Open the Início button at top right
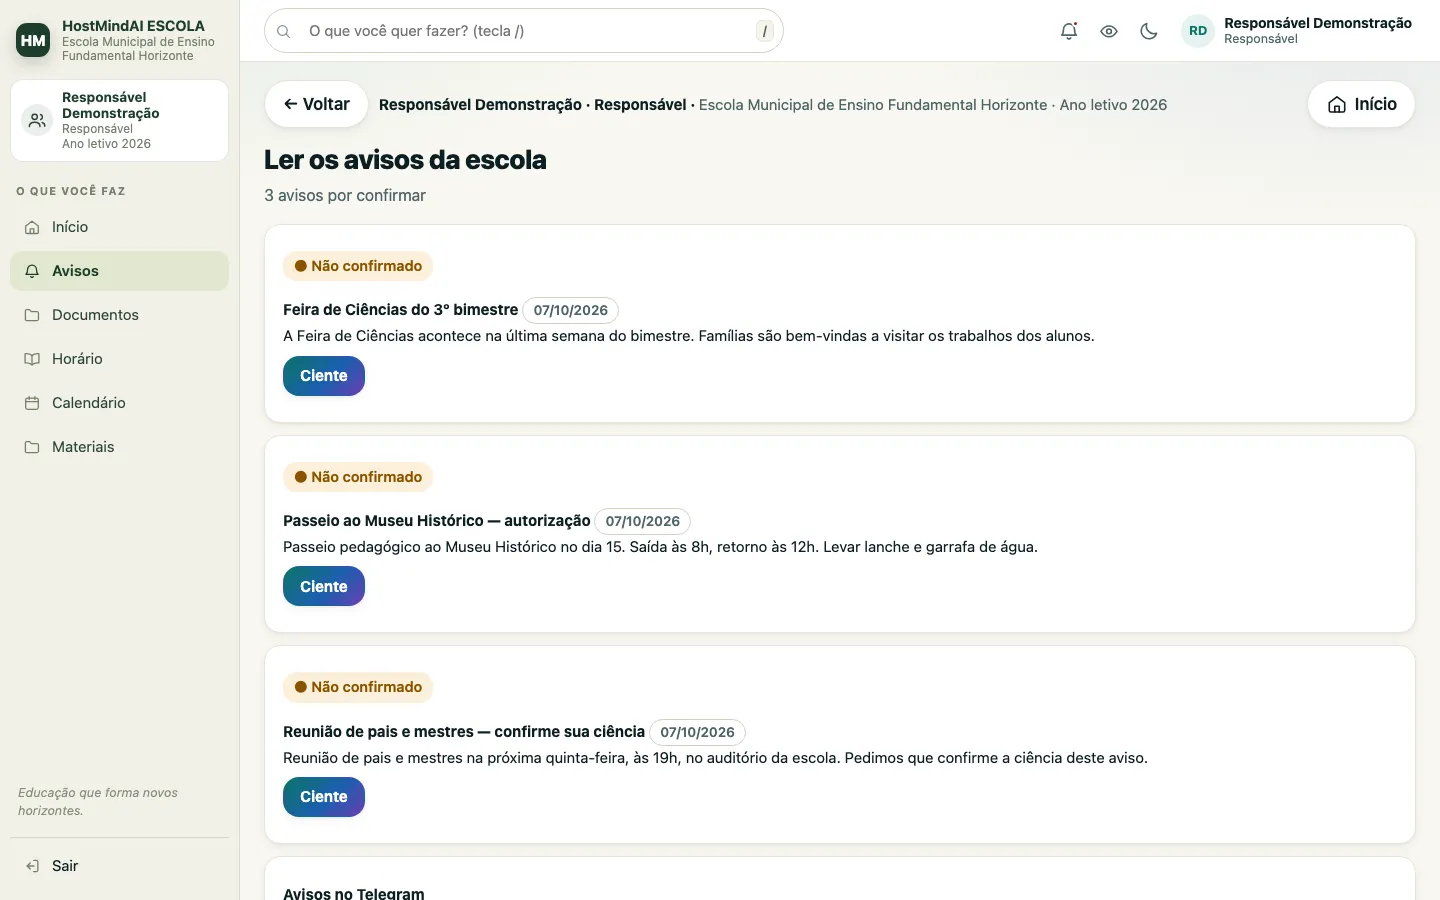 1361,104
